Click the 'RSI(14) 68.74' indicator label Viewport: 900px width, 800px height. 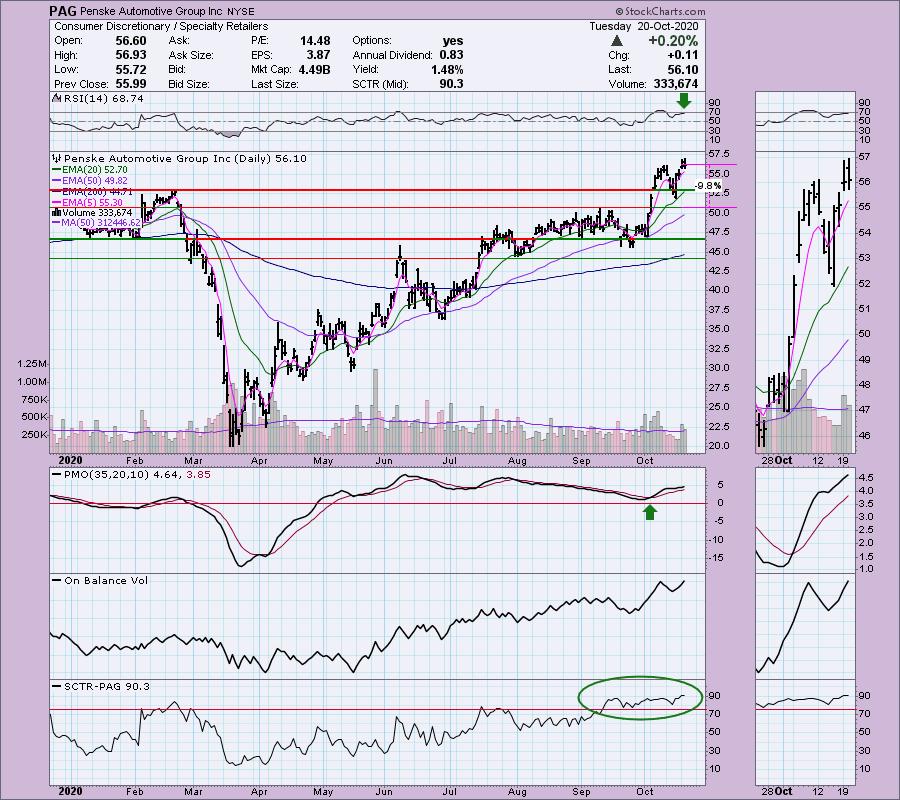[104, 99]
